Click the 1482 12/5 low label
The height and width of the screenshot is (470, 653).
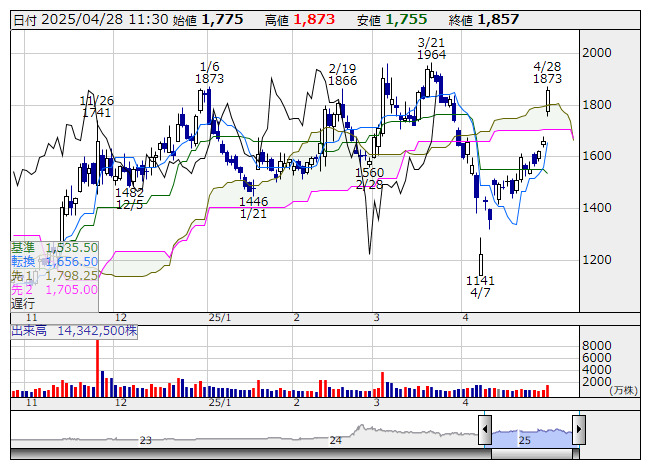tap(130, 199)
